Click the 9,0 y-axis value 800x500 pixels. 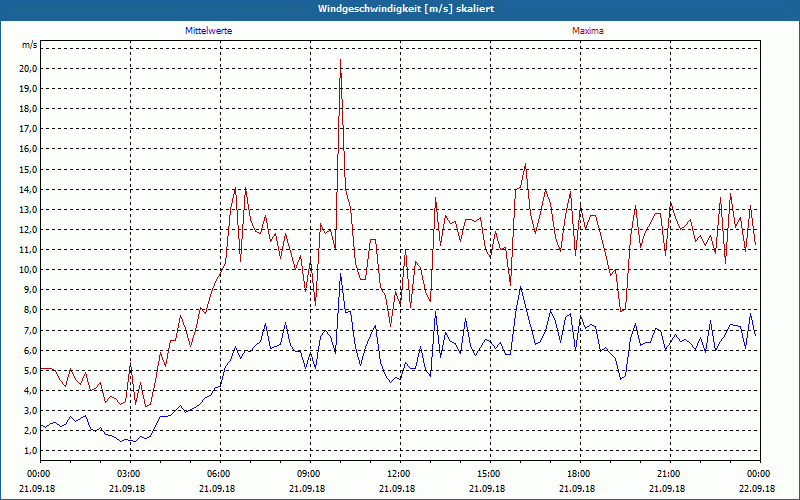[31, 290]
